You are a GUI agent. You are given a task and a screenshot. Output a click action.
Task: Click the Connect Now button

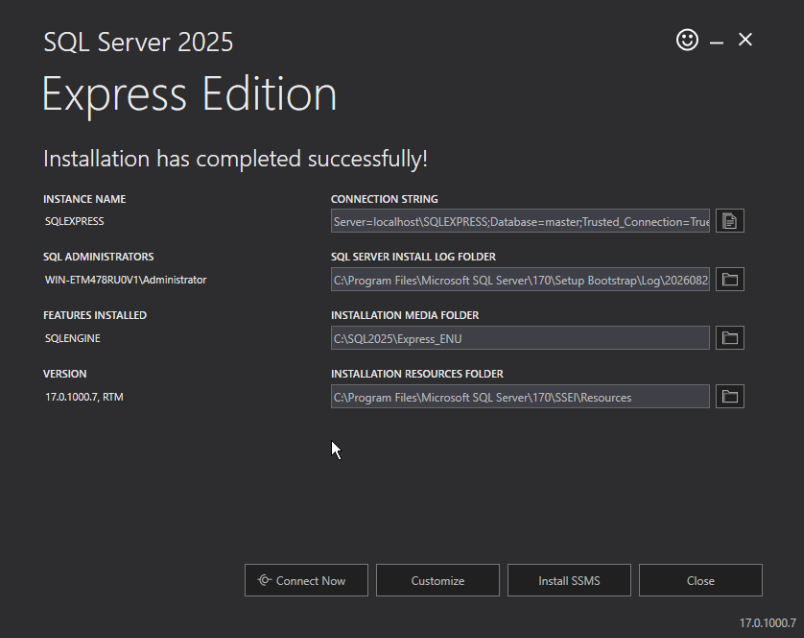[x=306, y=581]
